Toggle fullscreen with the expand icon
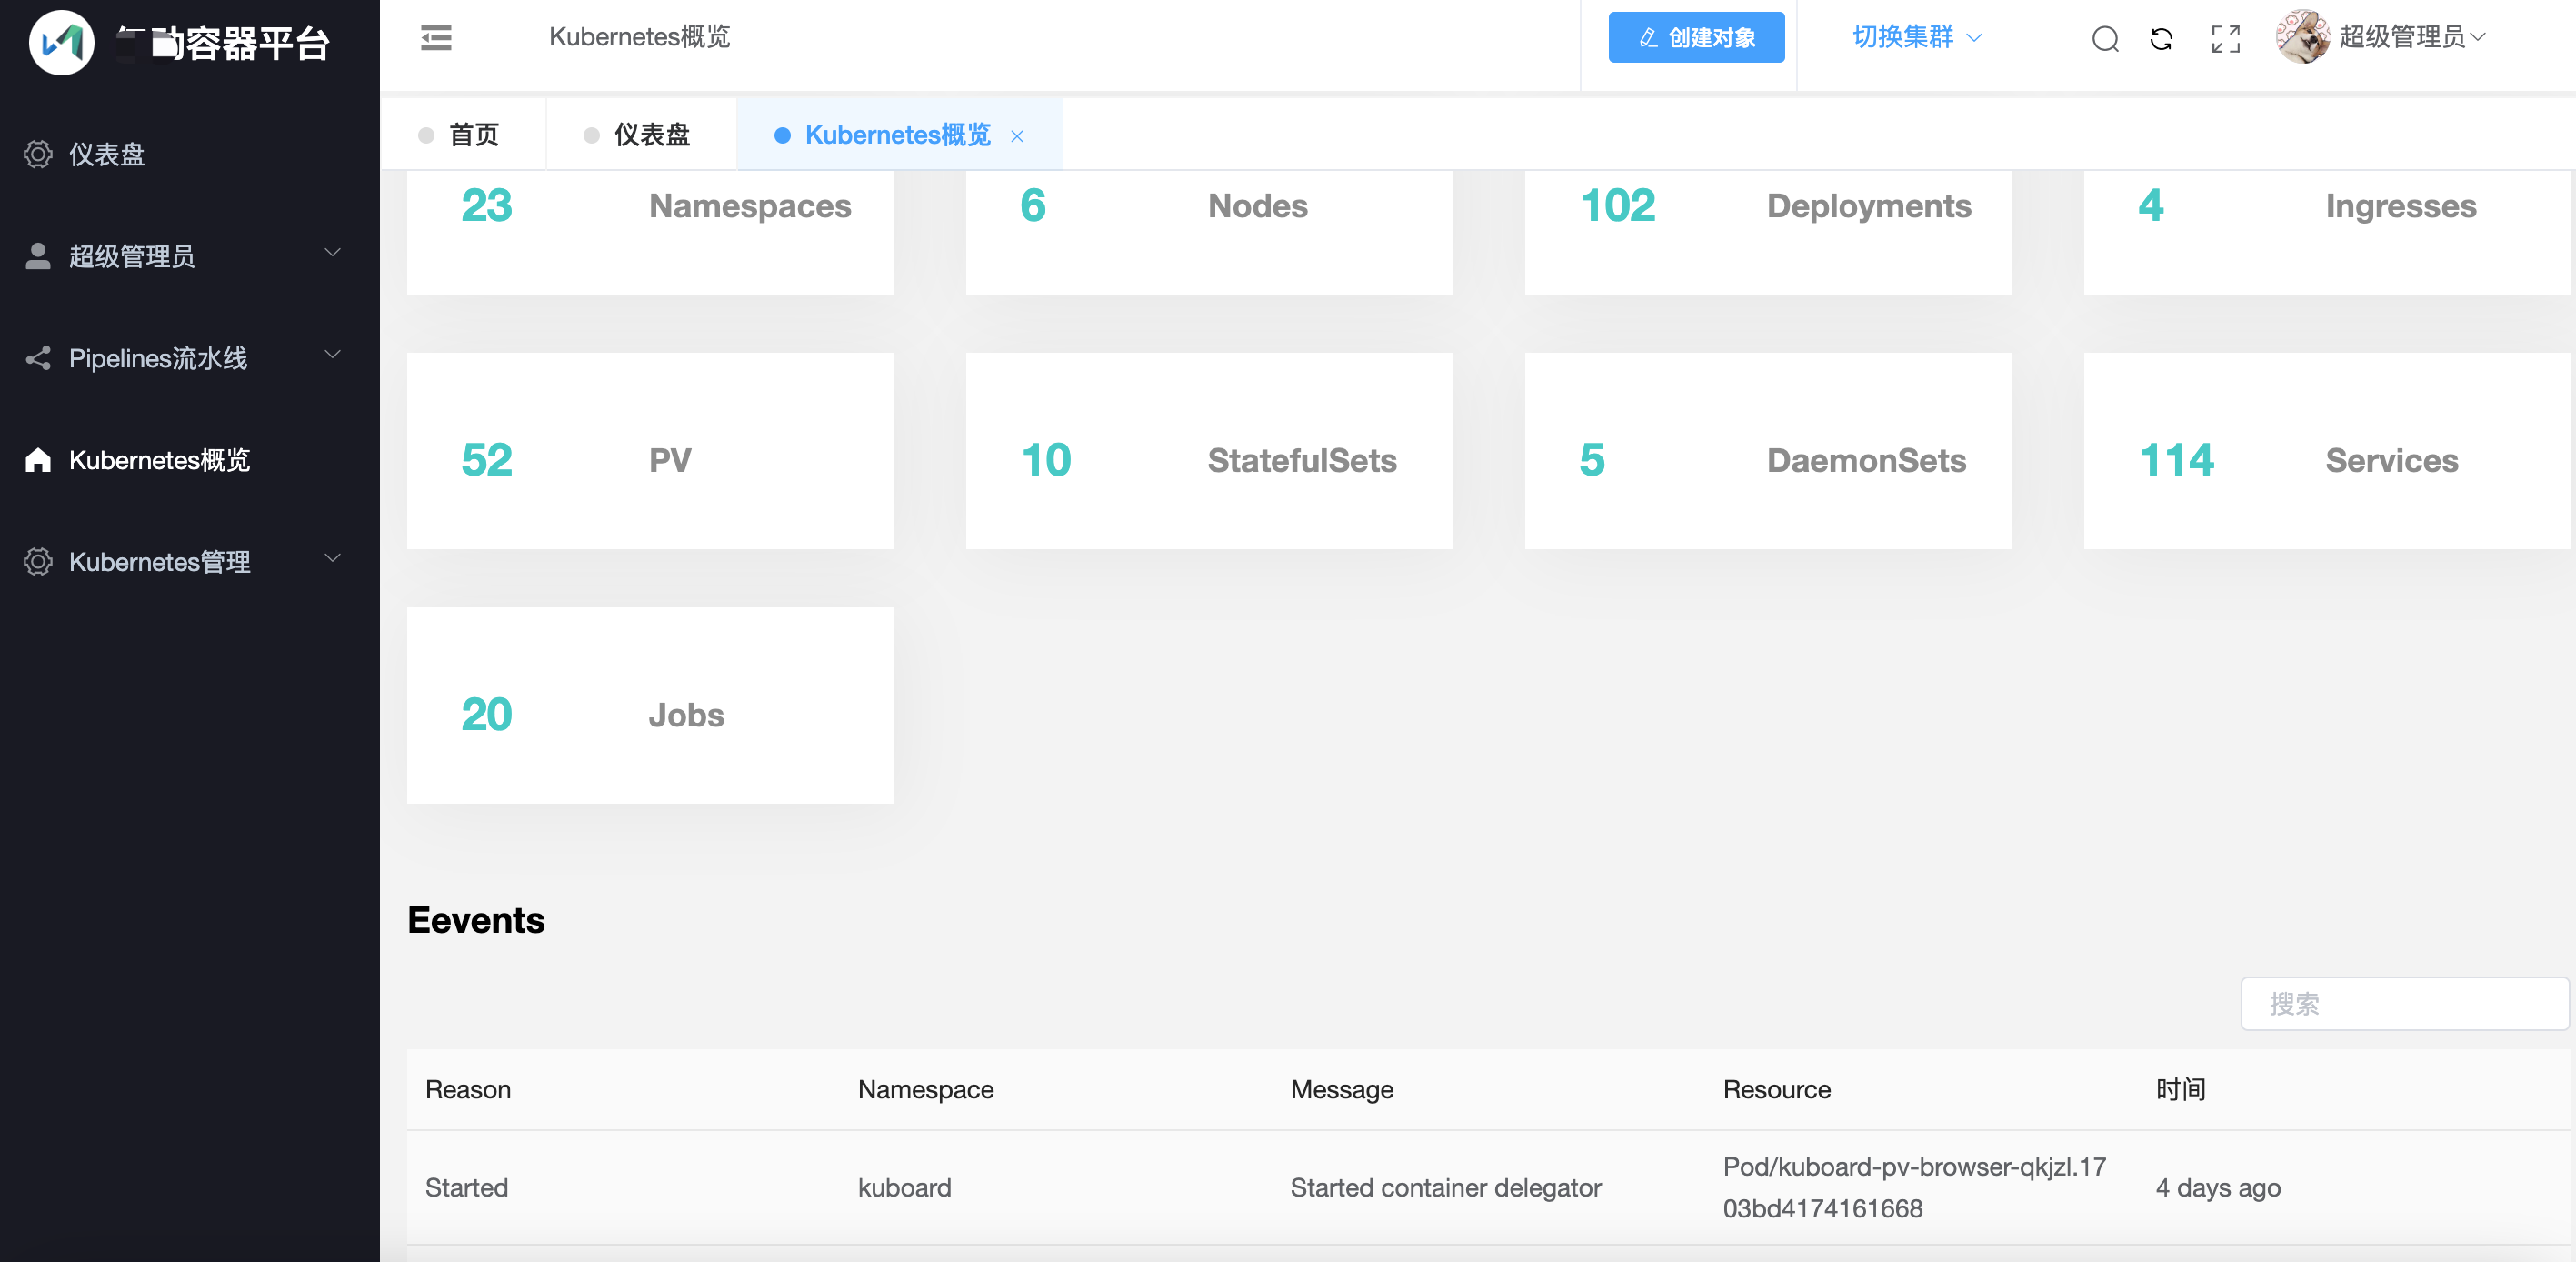This screenshot has height=1262, width=2576. tap(2225, 39)
